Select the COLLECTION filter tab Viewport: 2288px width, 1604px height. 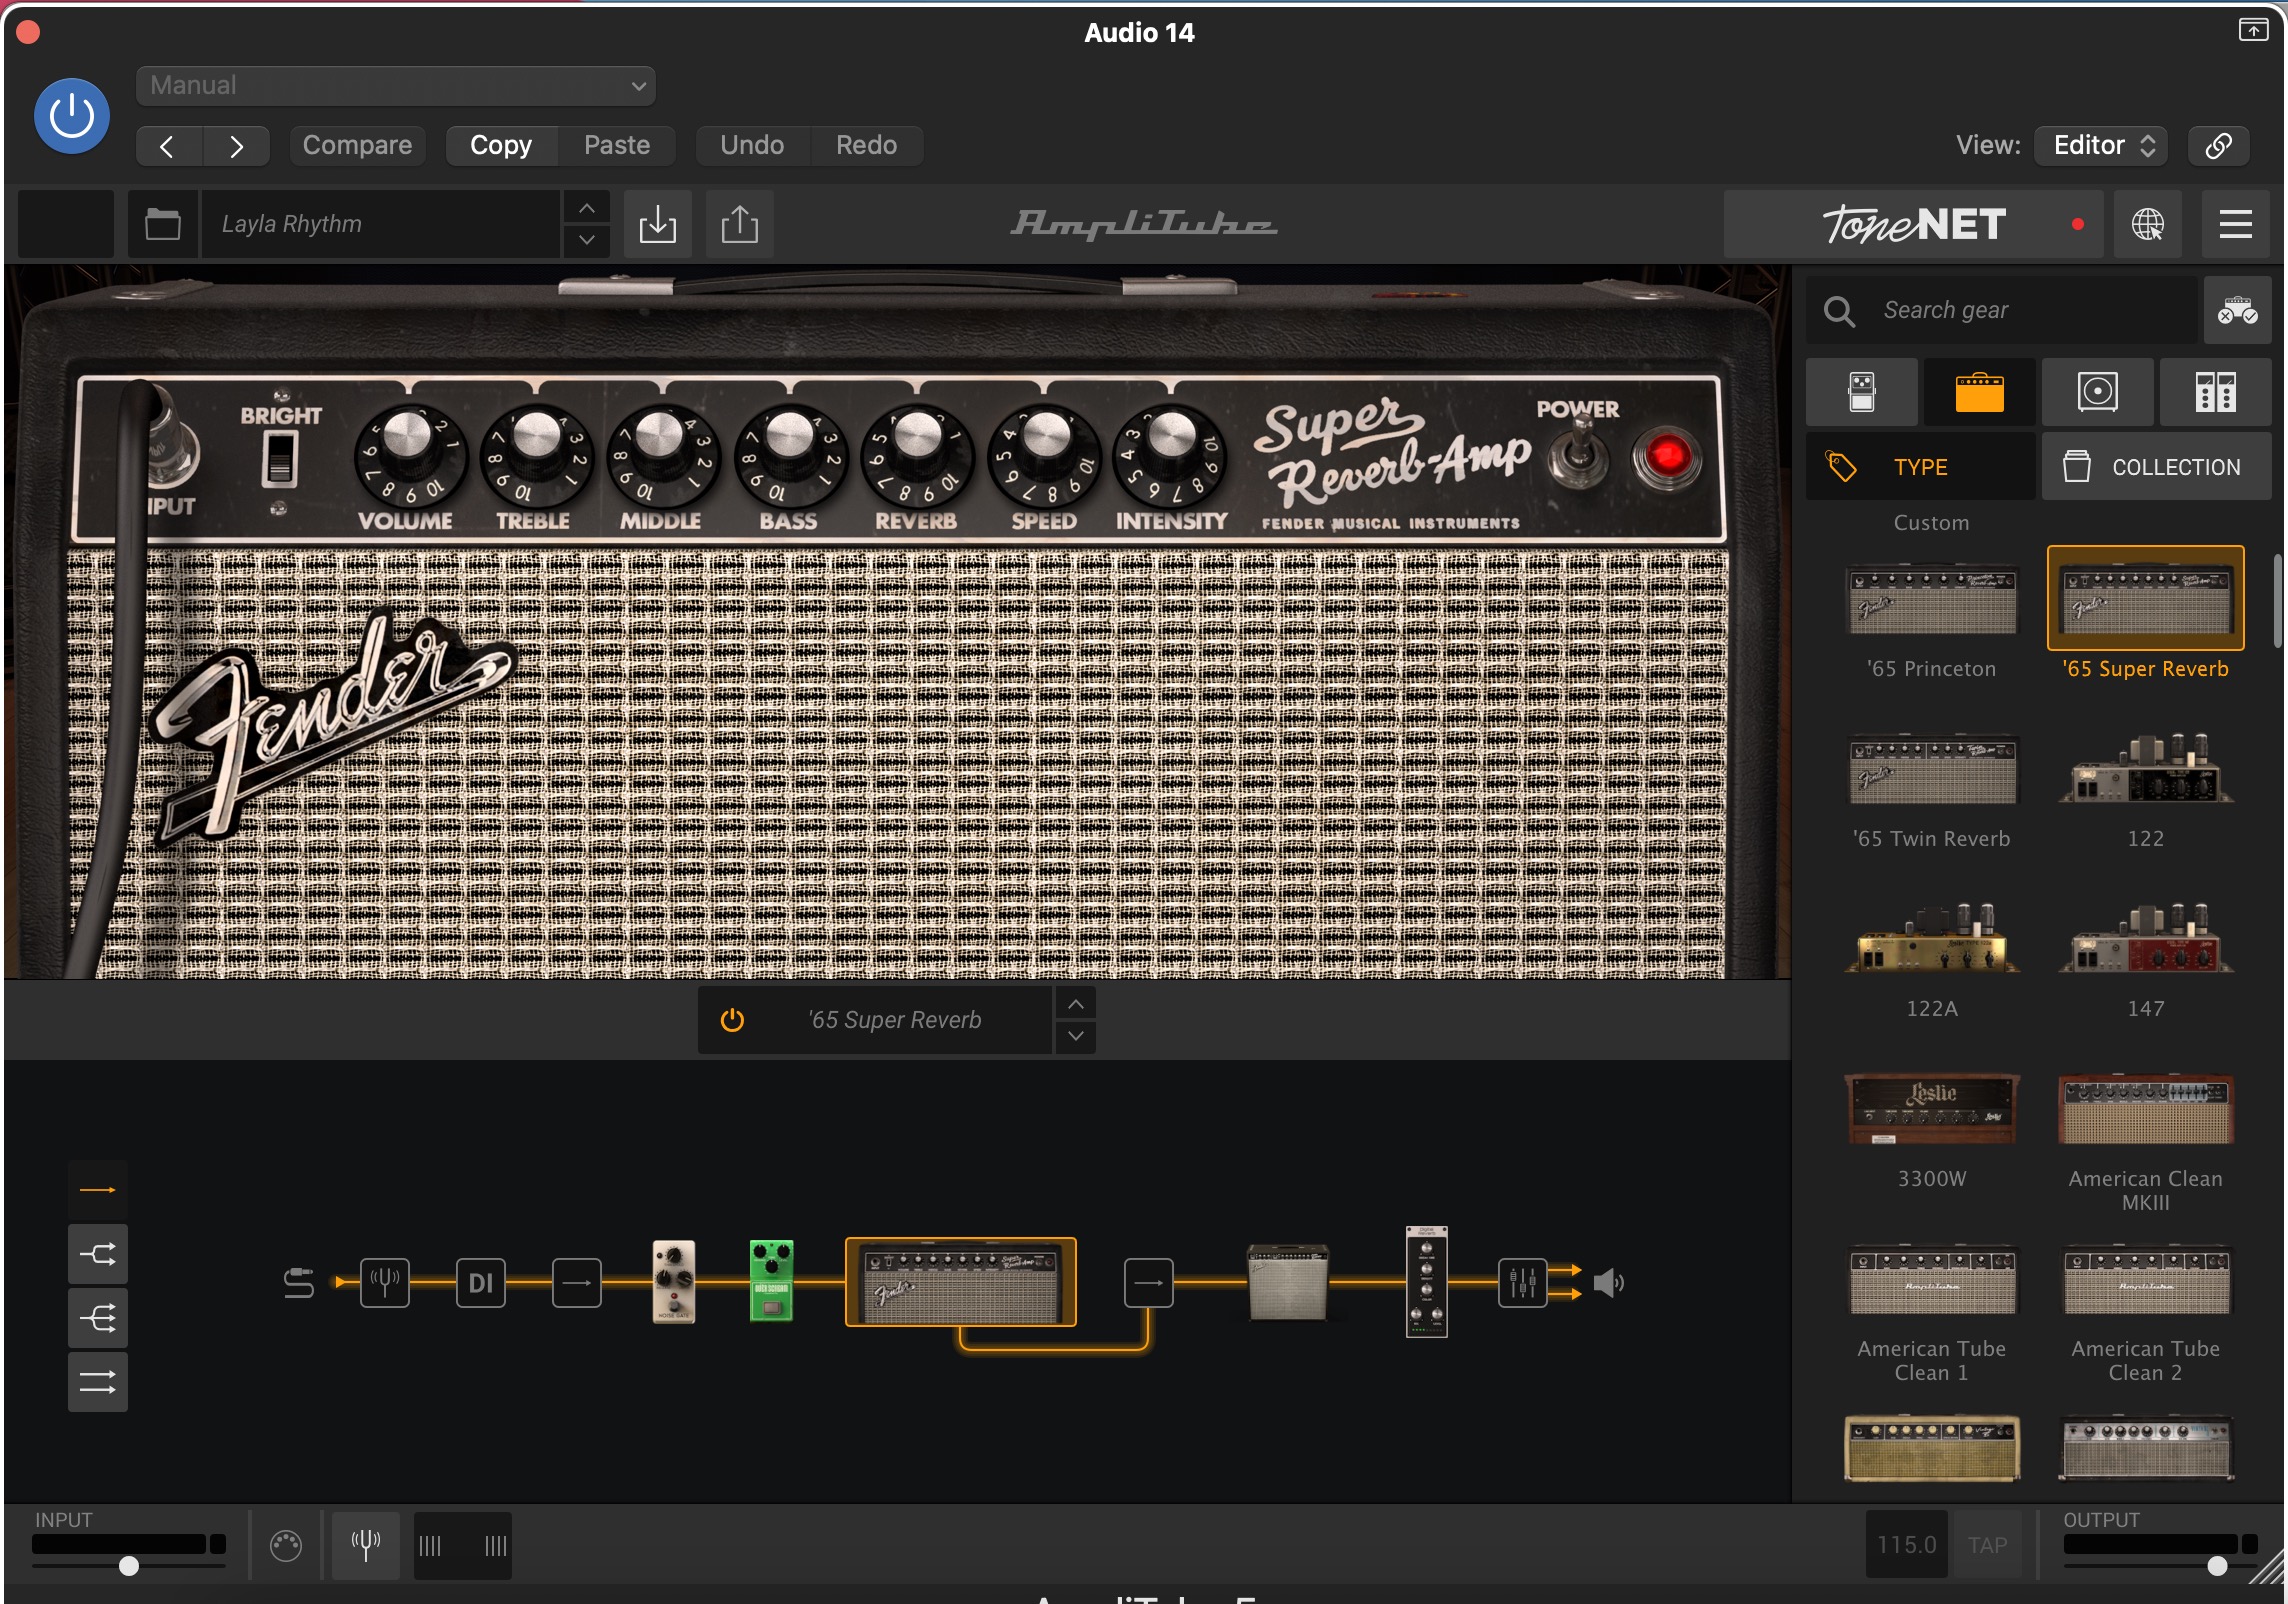click(2157, 467)
